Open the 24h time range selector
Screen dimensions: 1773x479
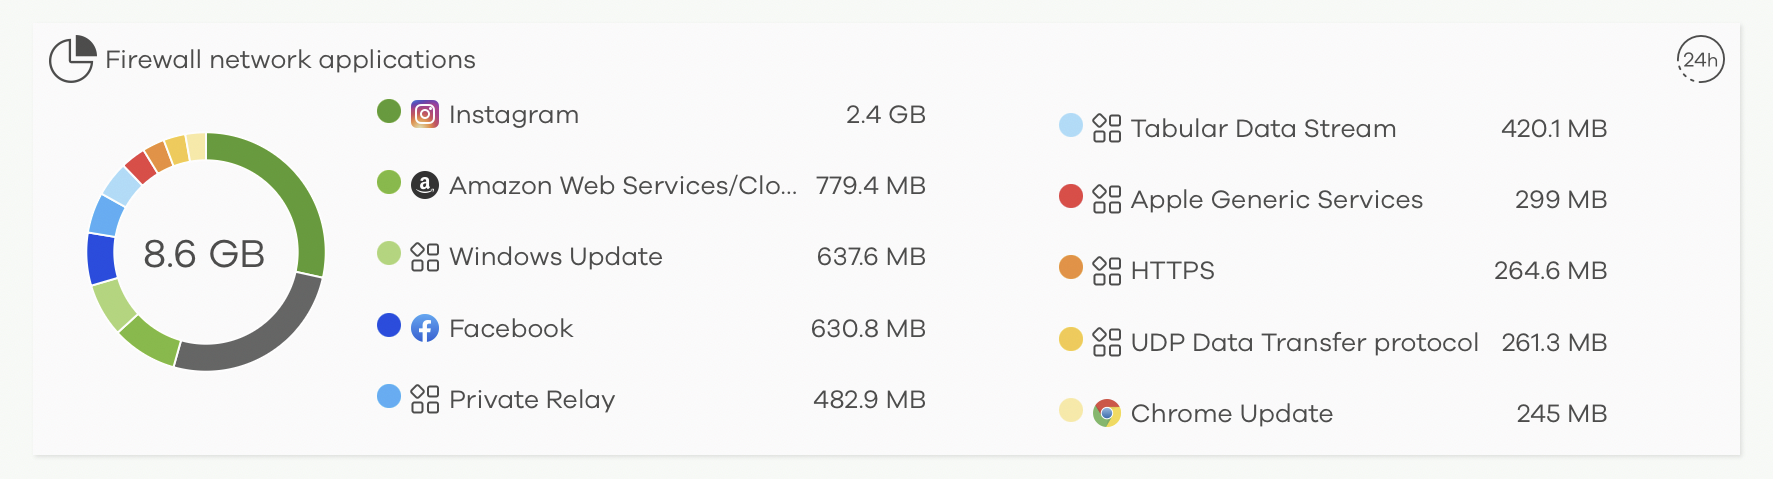(x=1700, y=60)
